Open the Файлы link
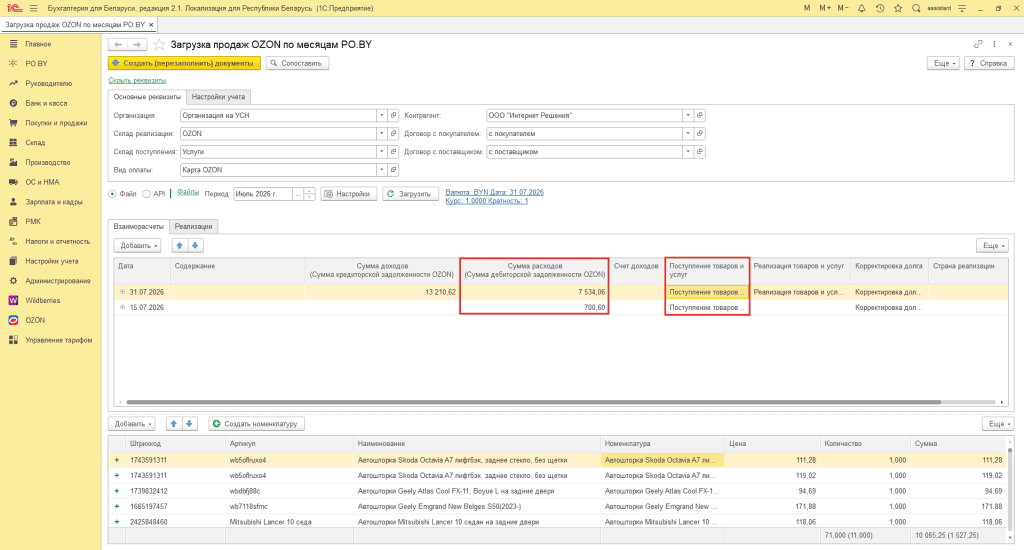The height and width of the screenshot is (550, 1024). point(188,193)
